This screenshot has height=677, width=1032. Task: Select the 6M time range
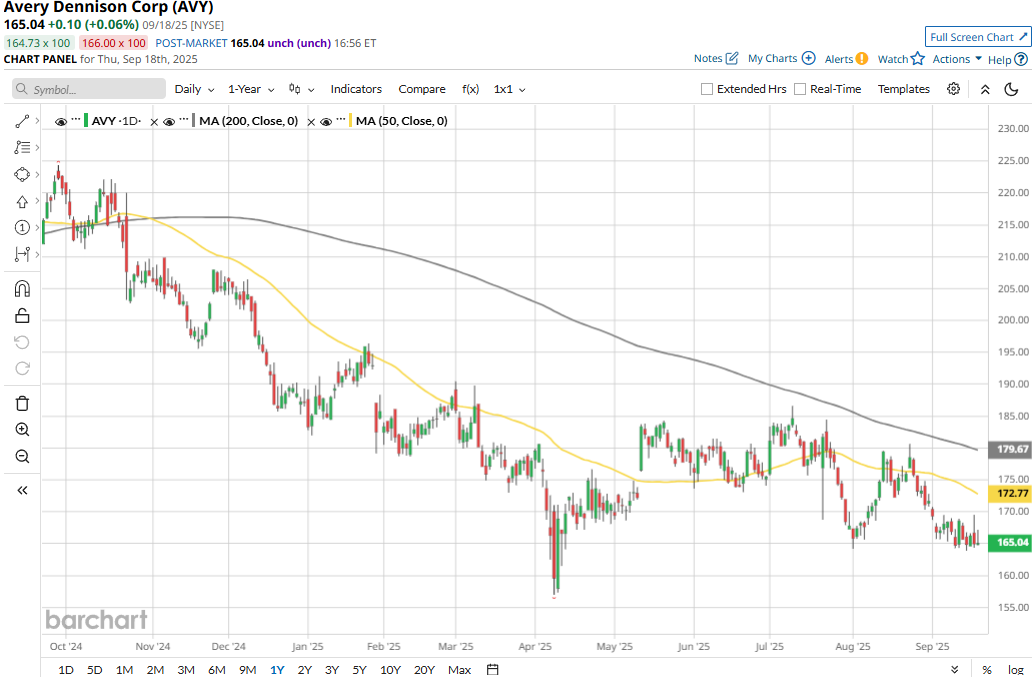217,670
